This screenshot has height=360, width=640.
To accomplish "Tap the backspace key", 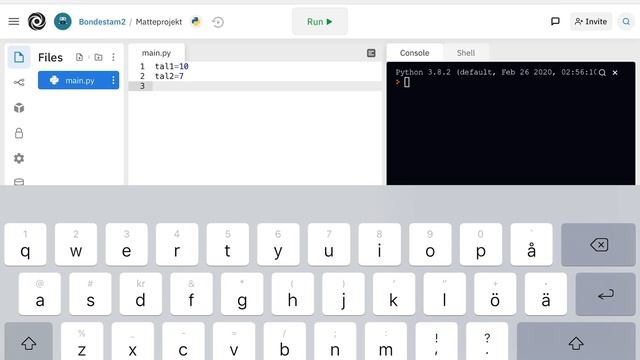I will (598, 245).
